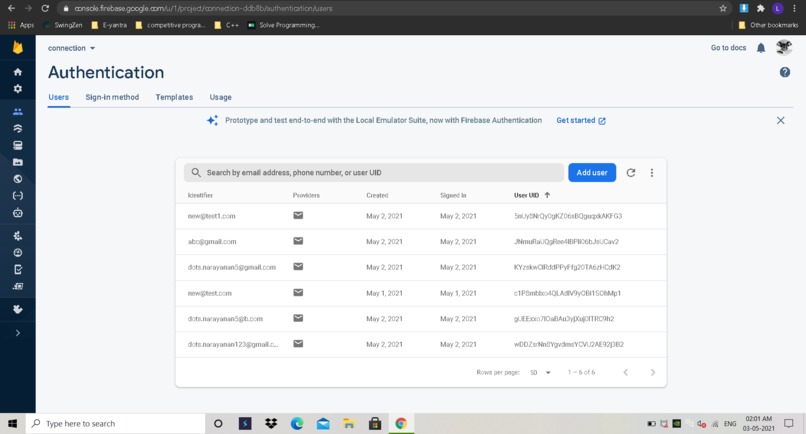The image size is (806, 434).
Task: Select new@test.com identifier
Action: pyautogui.click(x=209, y=293)
